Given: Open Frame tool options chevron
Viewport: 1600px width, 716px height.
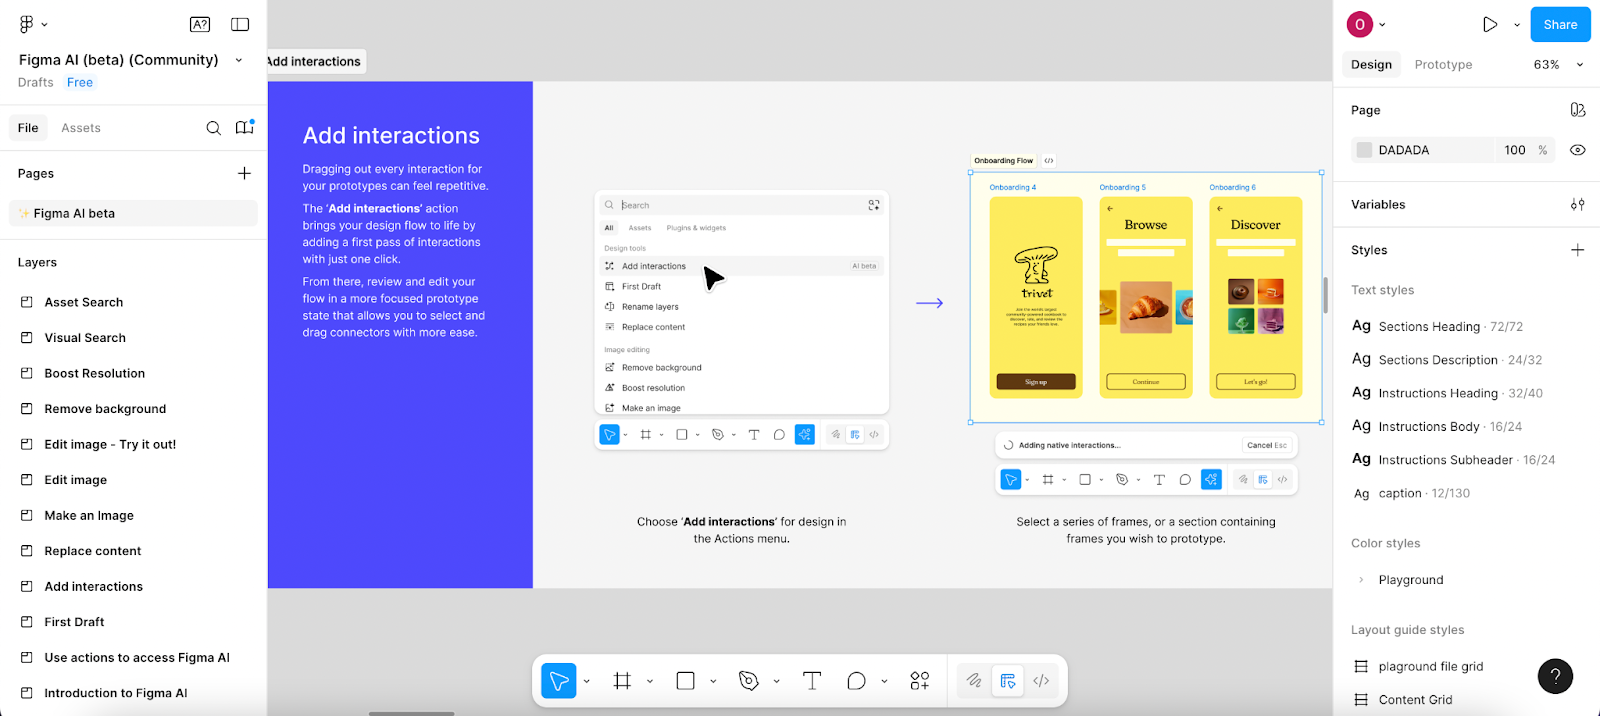Looking at the screenshot, I should [649, 682].
